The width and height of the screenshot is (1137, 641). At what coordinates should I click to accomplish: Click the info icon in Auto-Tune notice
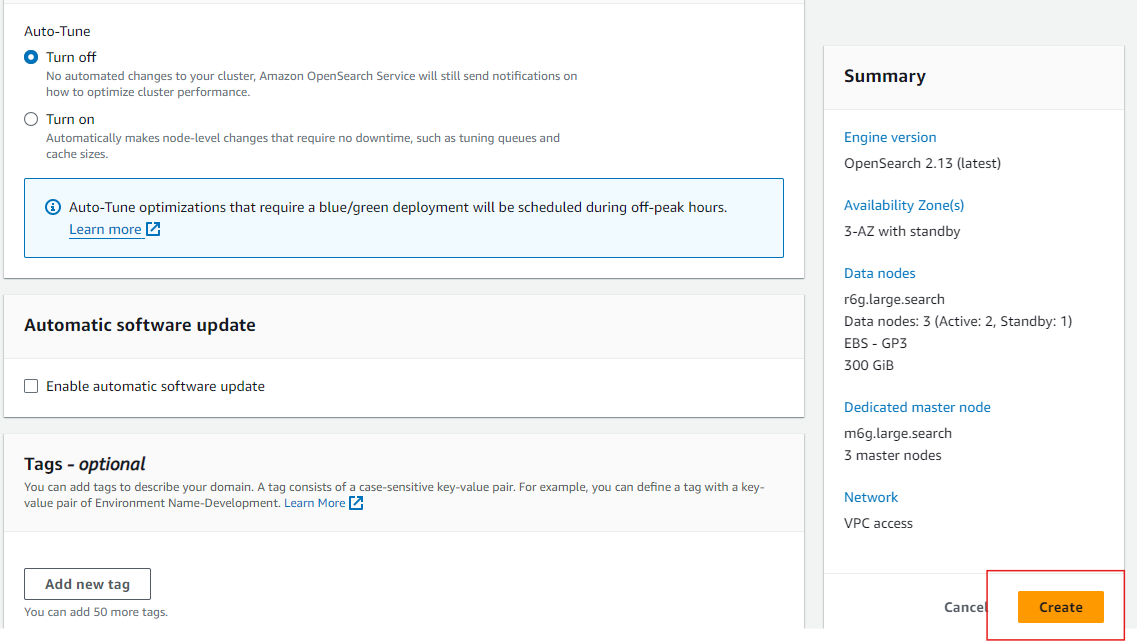click(x=53, y=208)
